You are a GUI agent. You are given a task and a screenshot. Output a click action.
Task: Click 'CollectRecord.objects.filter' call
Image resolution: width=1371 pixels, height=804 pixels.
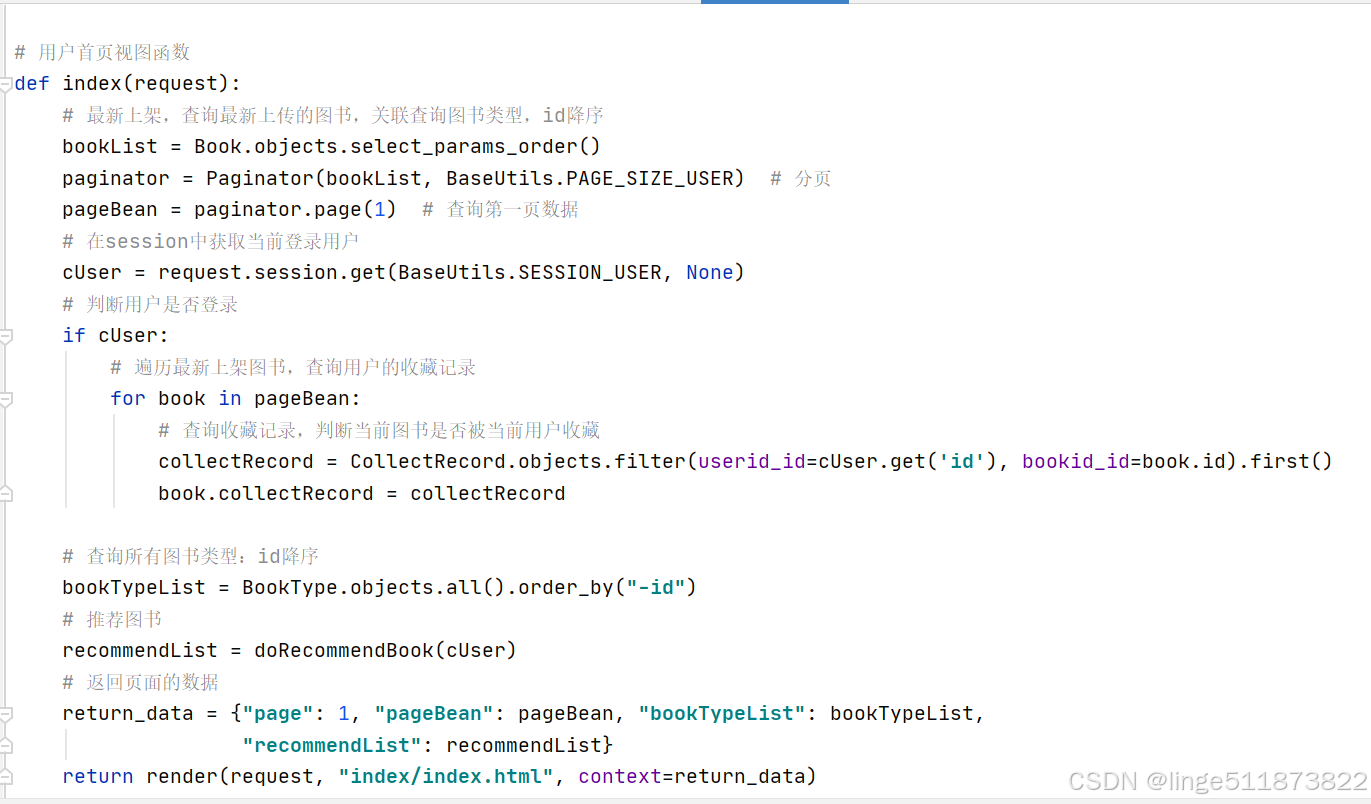tap(517, 461)
